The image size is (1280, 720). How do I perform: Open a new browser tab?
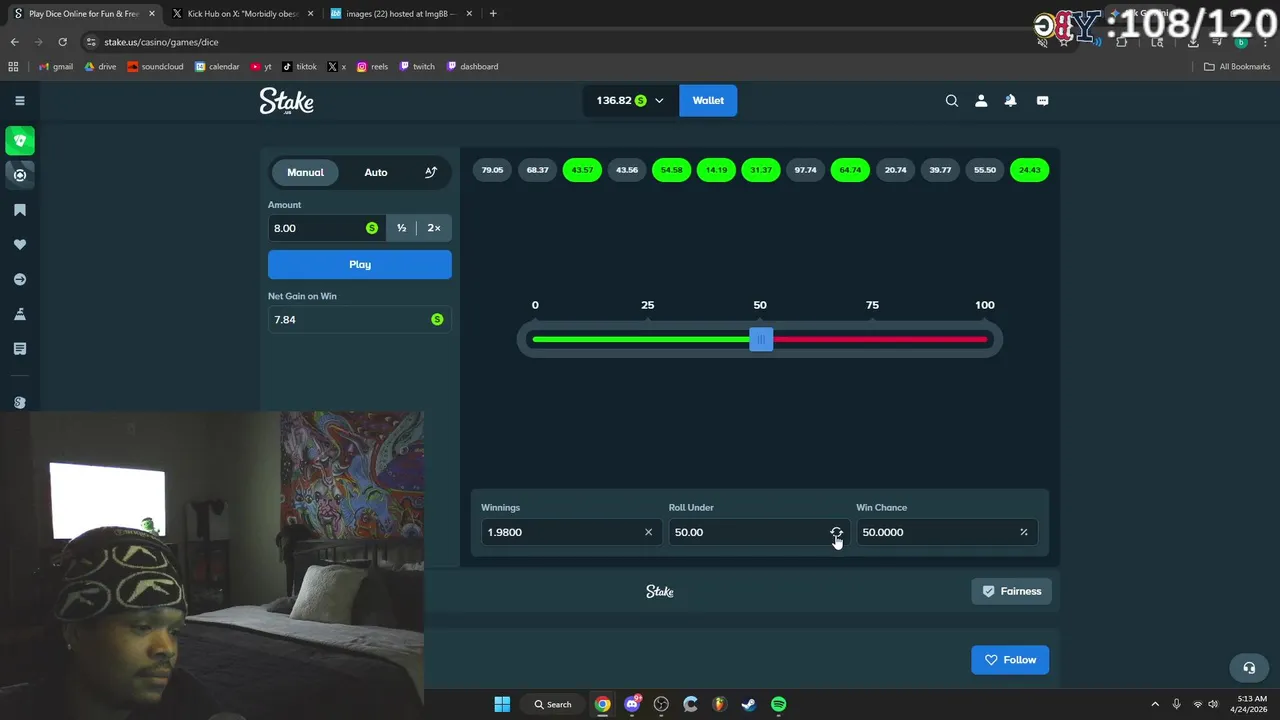point(493,14)
